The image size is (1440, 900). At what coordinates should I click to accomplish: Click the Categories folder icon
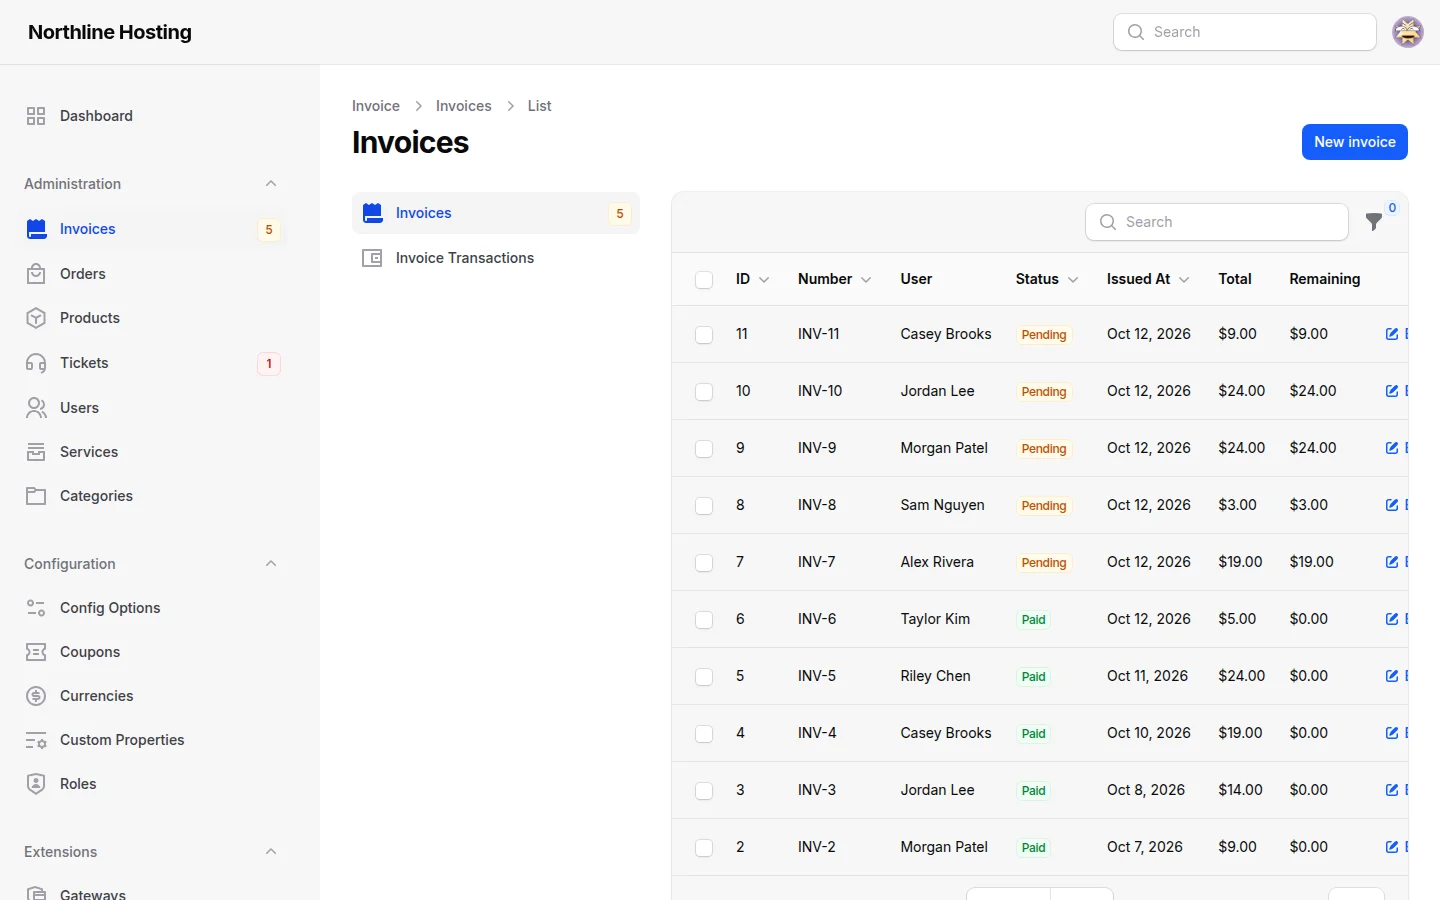point(36,496)
